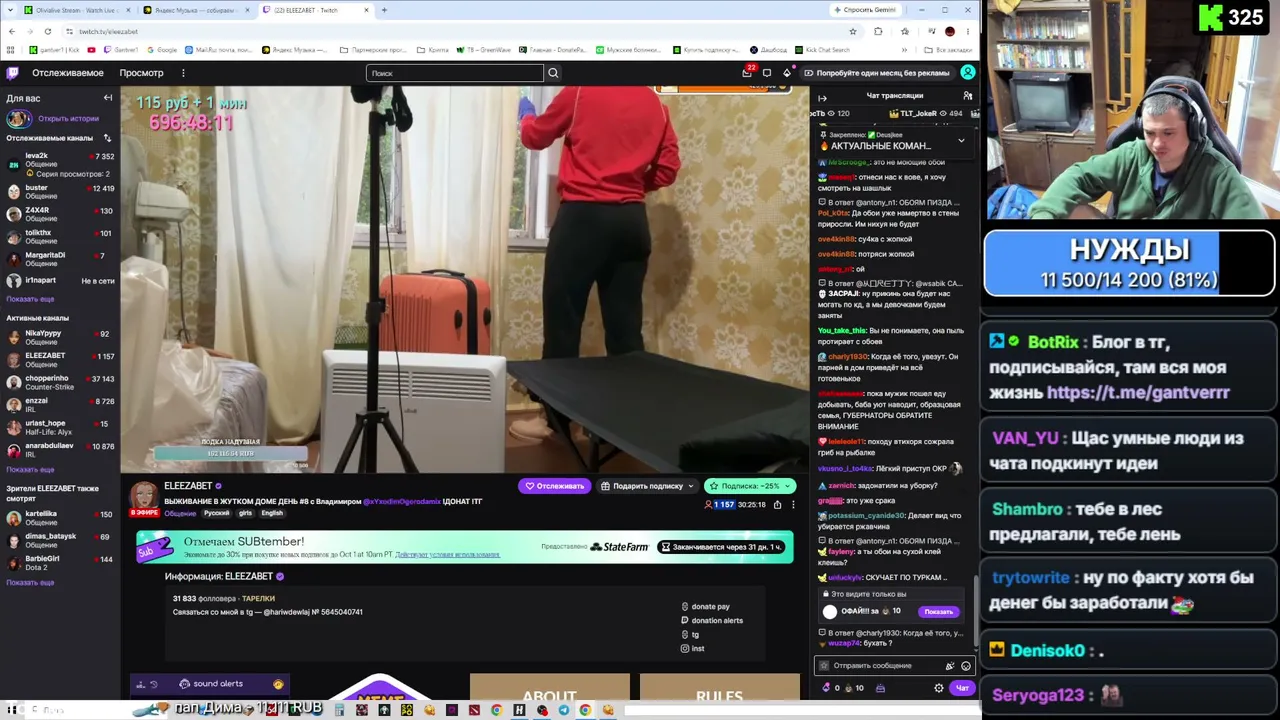Expand the pinned АКТУАЛЬНЫЕ КОМАН... message
This screenshot has width=1280, height=720.
(x=961, y=141)
